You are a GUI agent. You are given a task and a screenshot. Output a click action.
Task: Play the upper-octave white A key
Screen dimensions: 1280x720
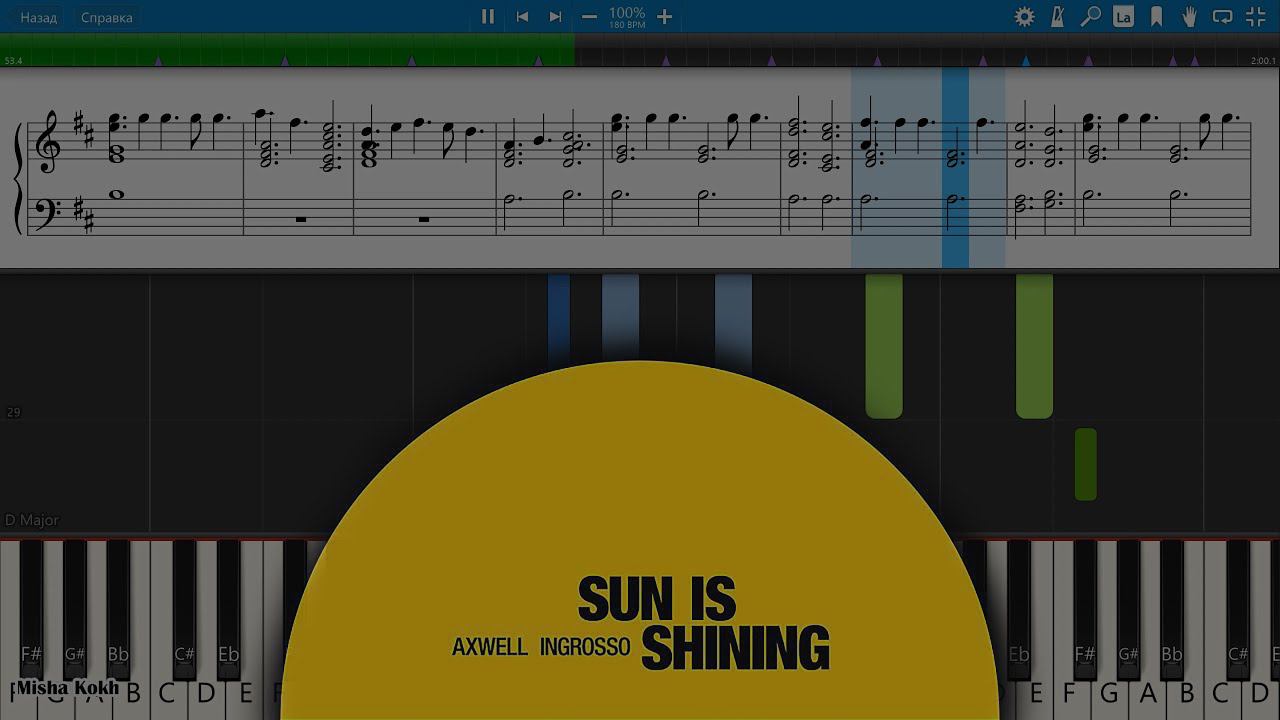click(x=1147, y=692)
